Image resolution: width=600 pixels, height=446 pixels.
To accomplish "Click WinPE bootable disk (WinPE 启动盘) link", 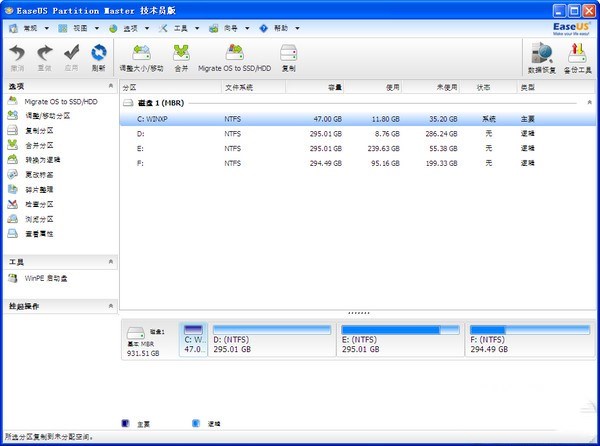I will [47, 277].
